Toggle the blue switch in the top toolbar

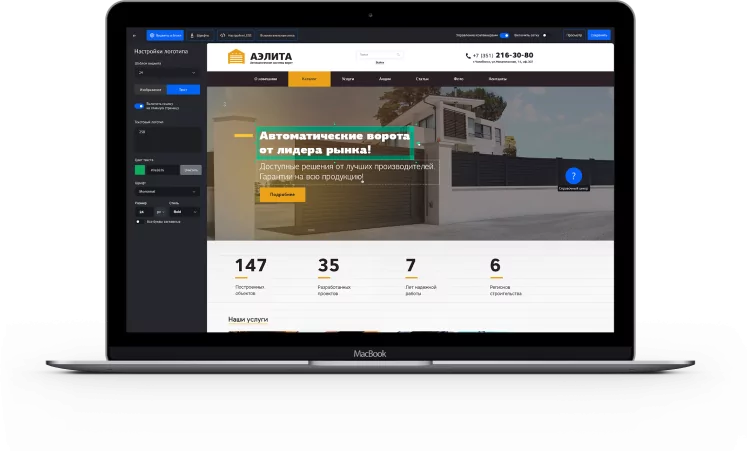(x=504, y=35)
